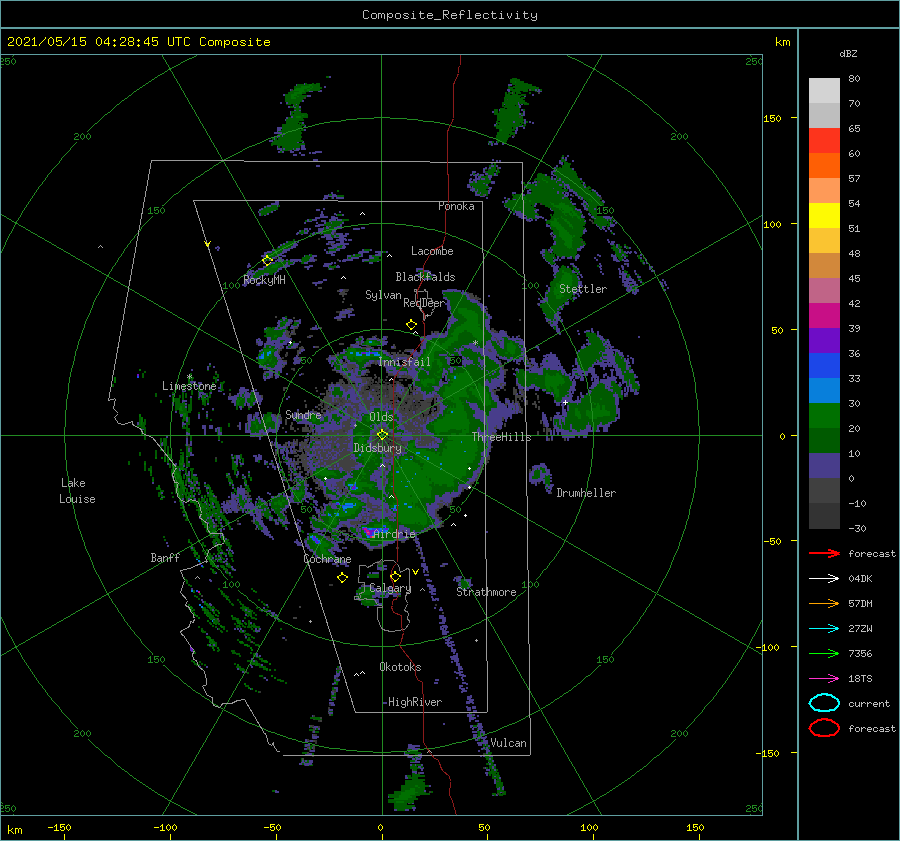The height and width of the screenshot is (841, 900).
Task: Click the yellow 51-54 dBZ color swatch
Action: click(824, 216)
